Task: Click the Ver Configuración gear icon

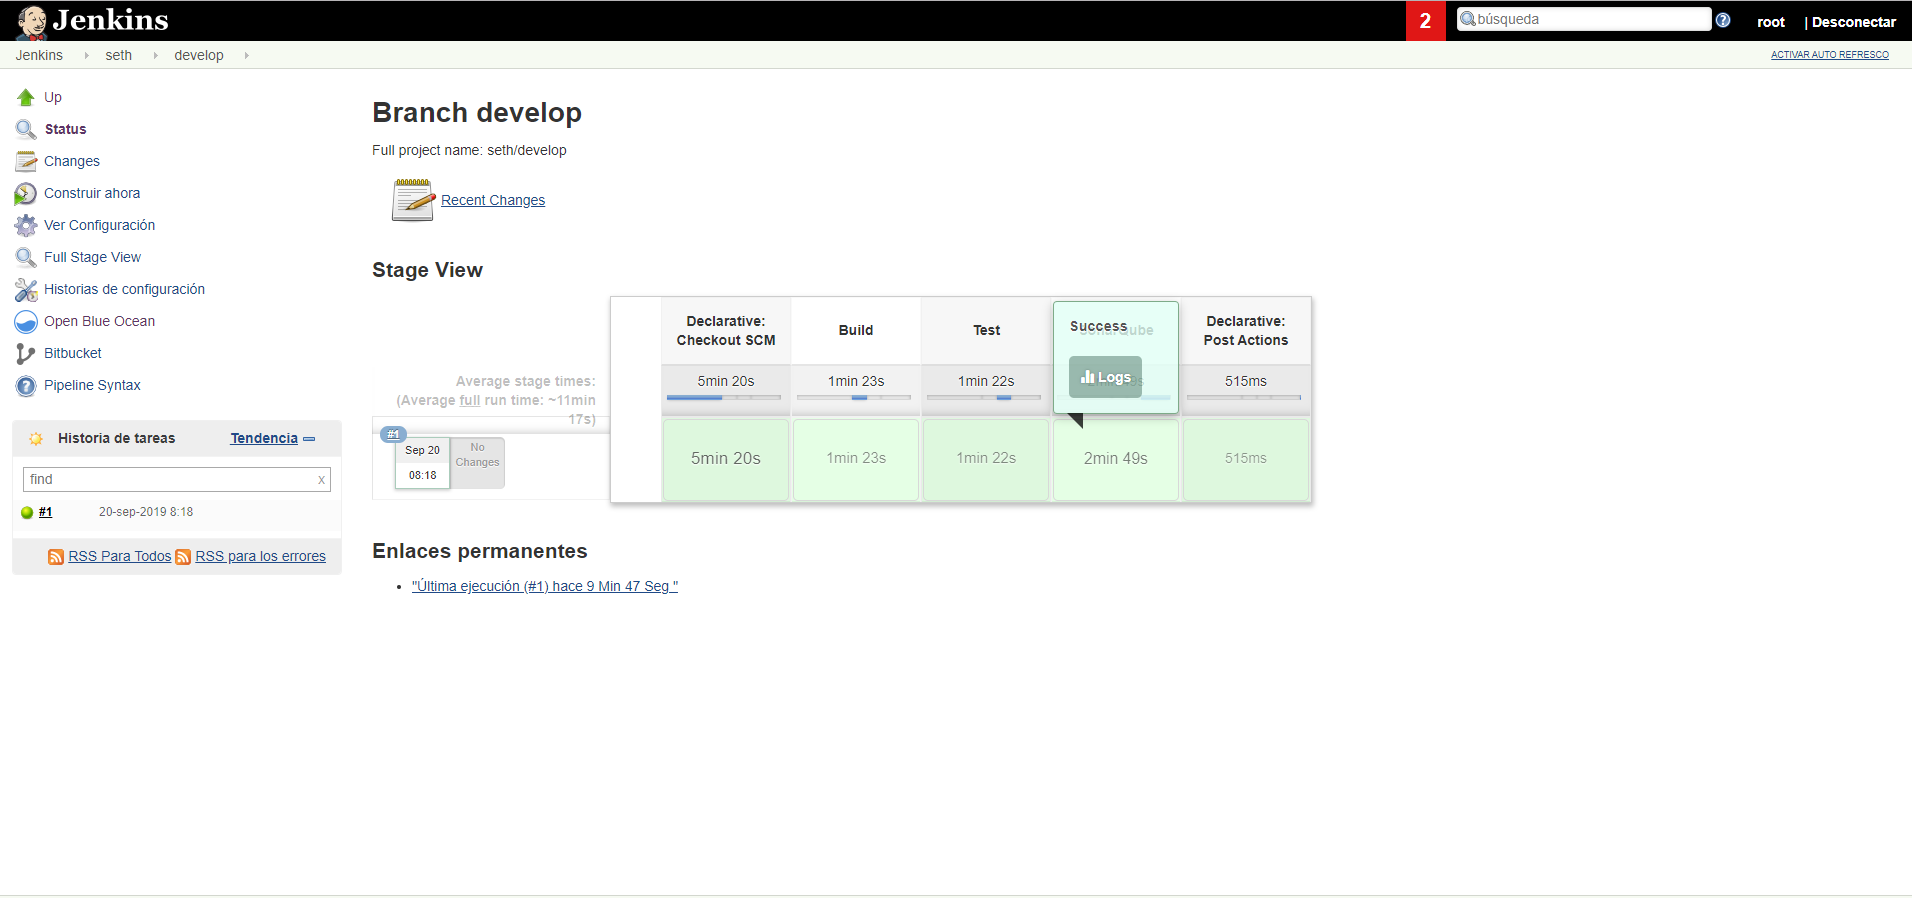Action: tap(26, 225)
